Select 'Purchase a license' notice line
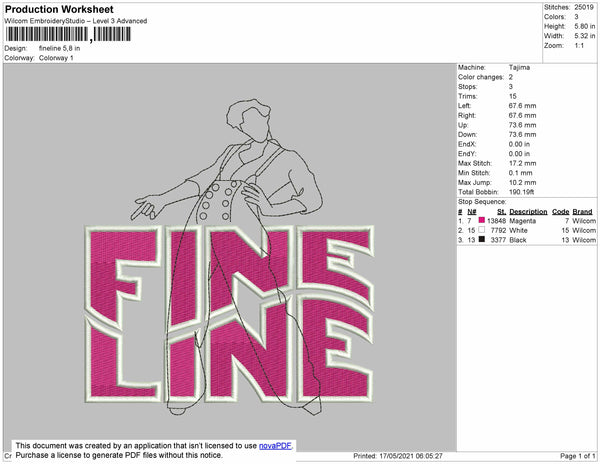The width and height of the screenshot is (600, 464). pos(119,455)
